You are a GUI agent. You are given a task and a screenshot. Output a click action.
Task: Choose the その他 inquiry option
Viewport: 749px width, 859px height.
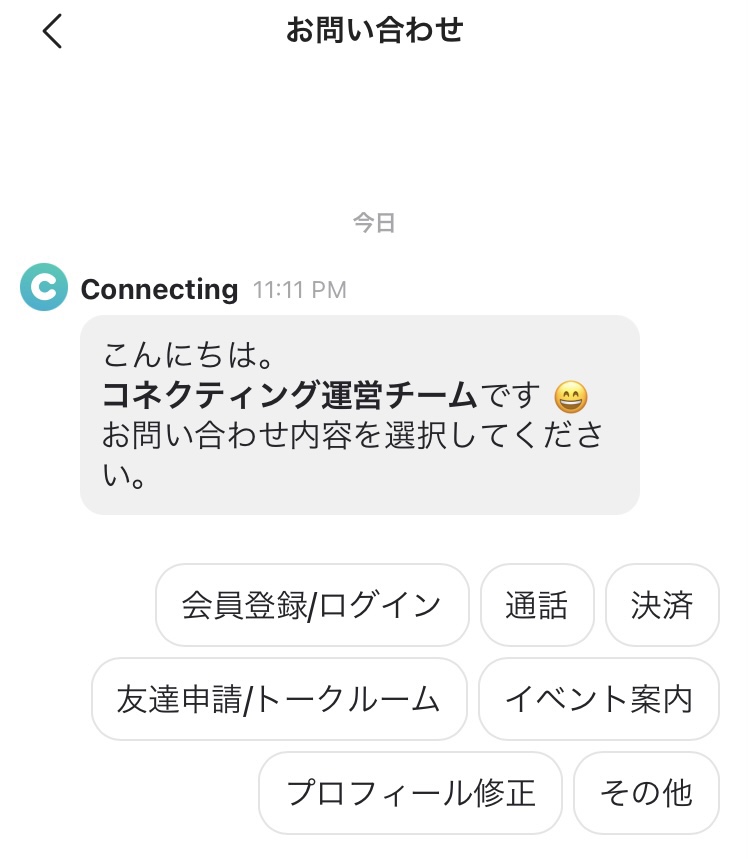647,793
